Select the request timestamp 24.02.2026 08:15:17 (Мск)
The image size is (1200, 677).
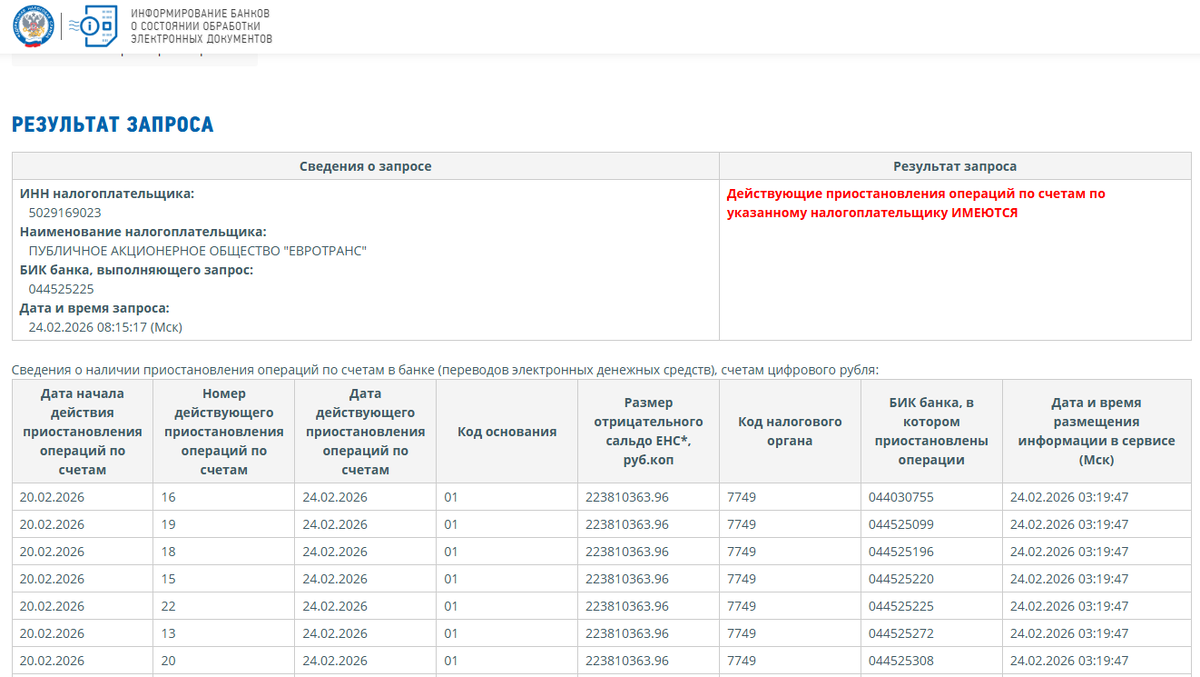coord(106,327)
